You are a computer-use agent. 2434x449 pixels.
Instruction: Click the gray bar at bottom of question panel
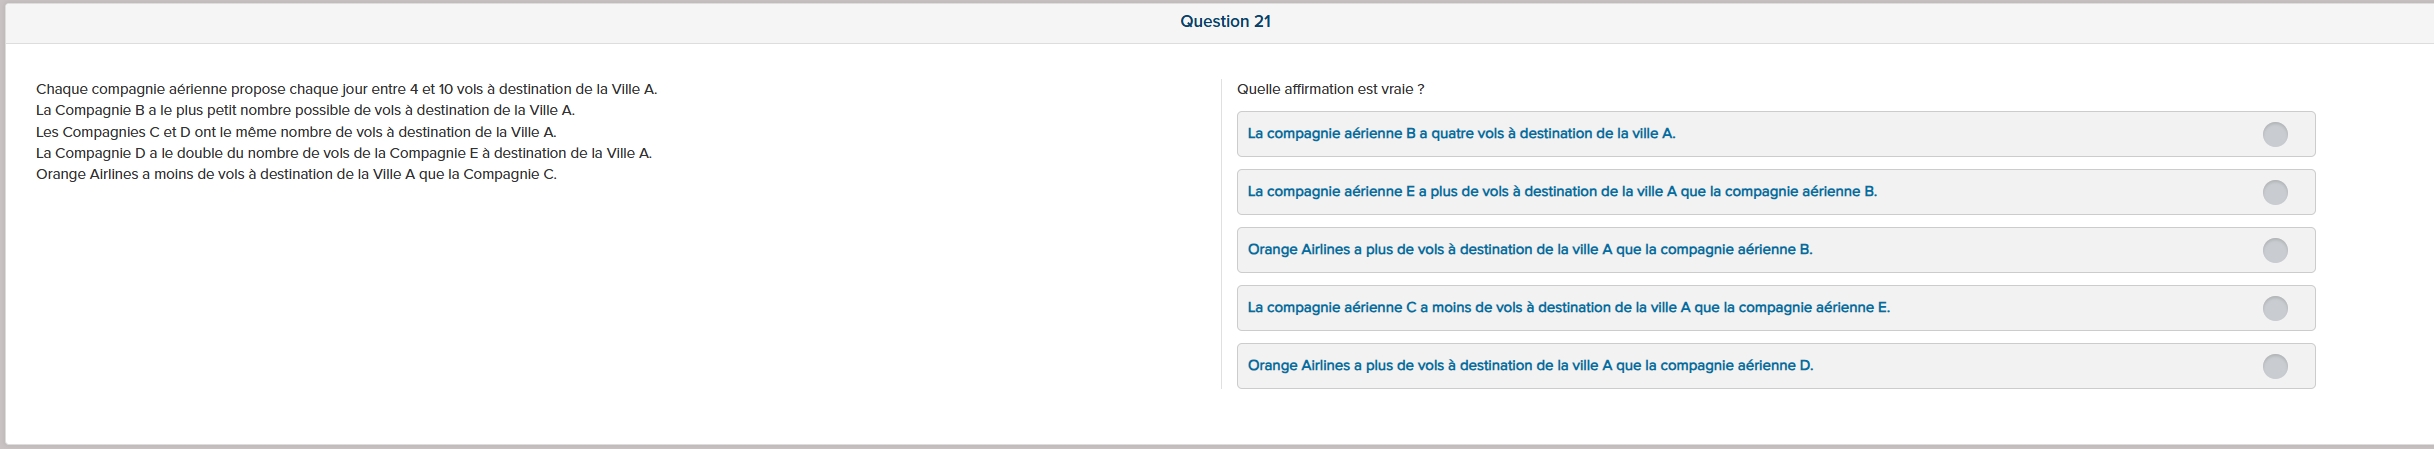(1217, 445)
